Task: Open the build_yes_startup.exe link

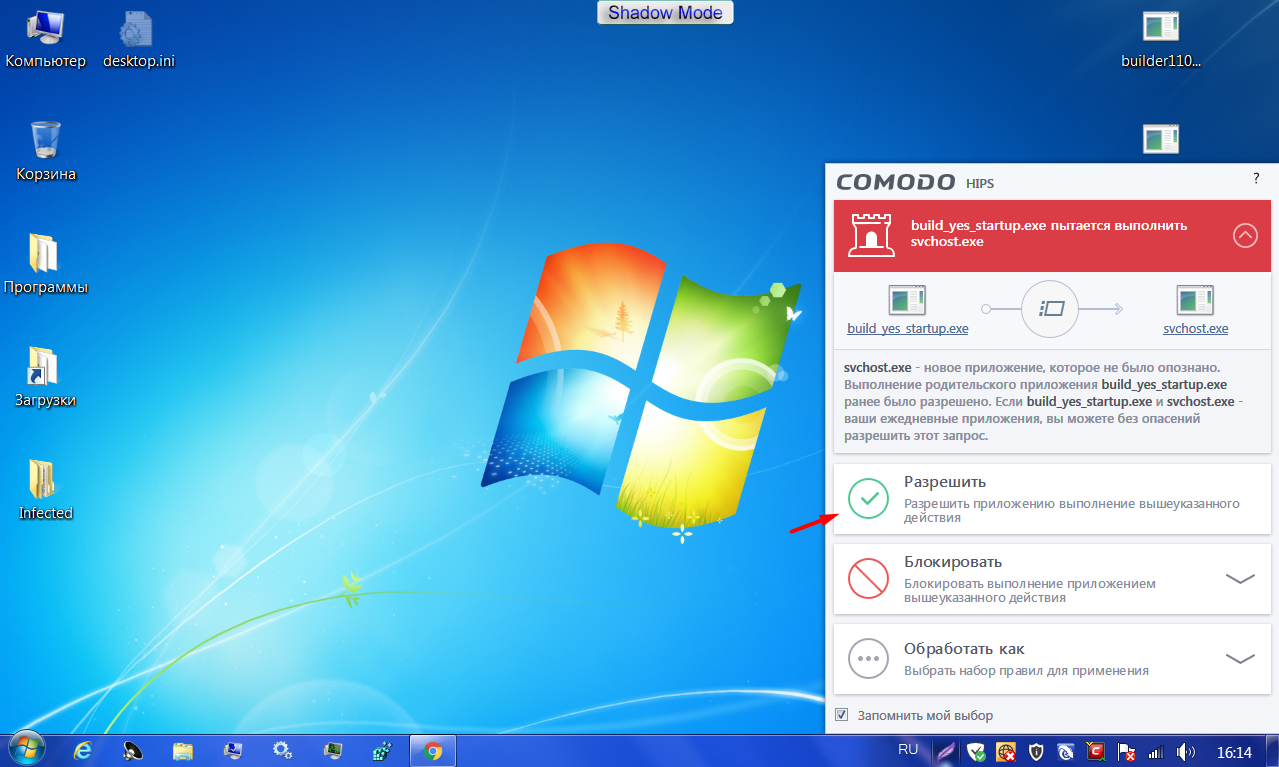Action: (907, 328)
